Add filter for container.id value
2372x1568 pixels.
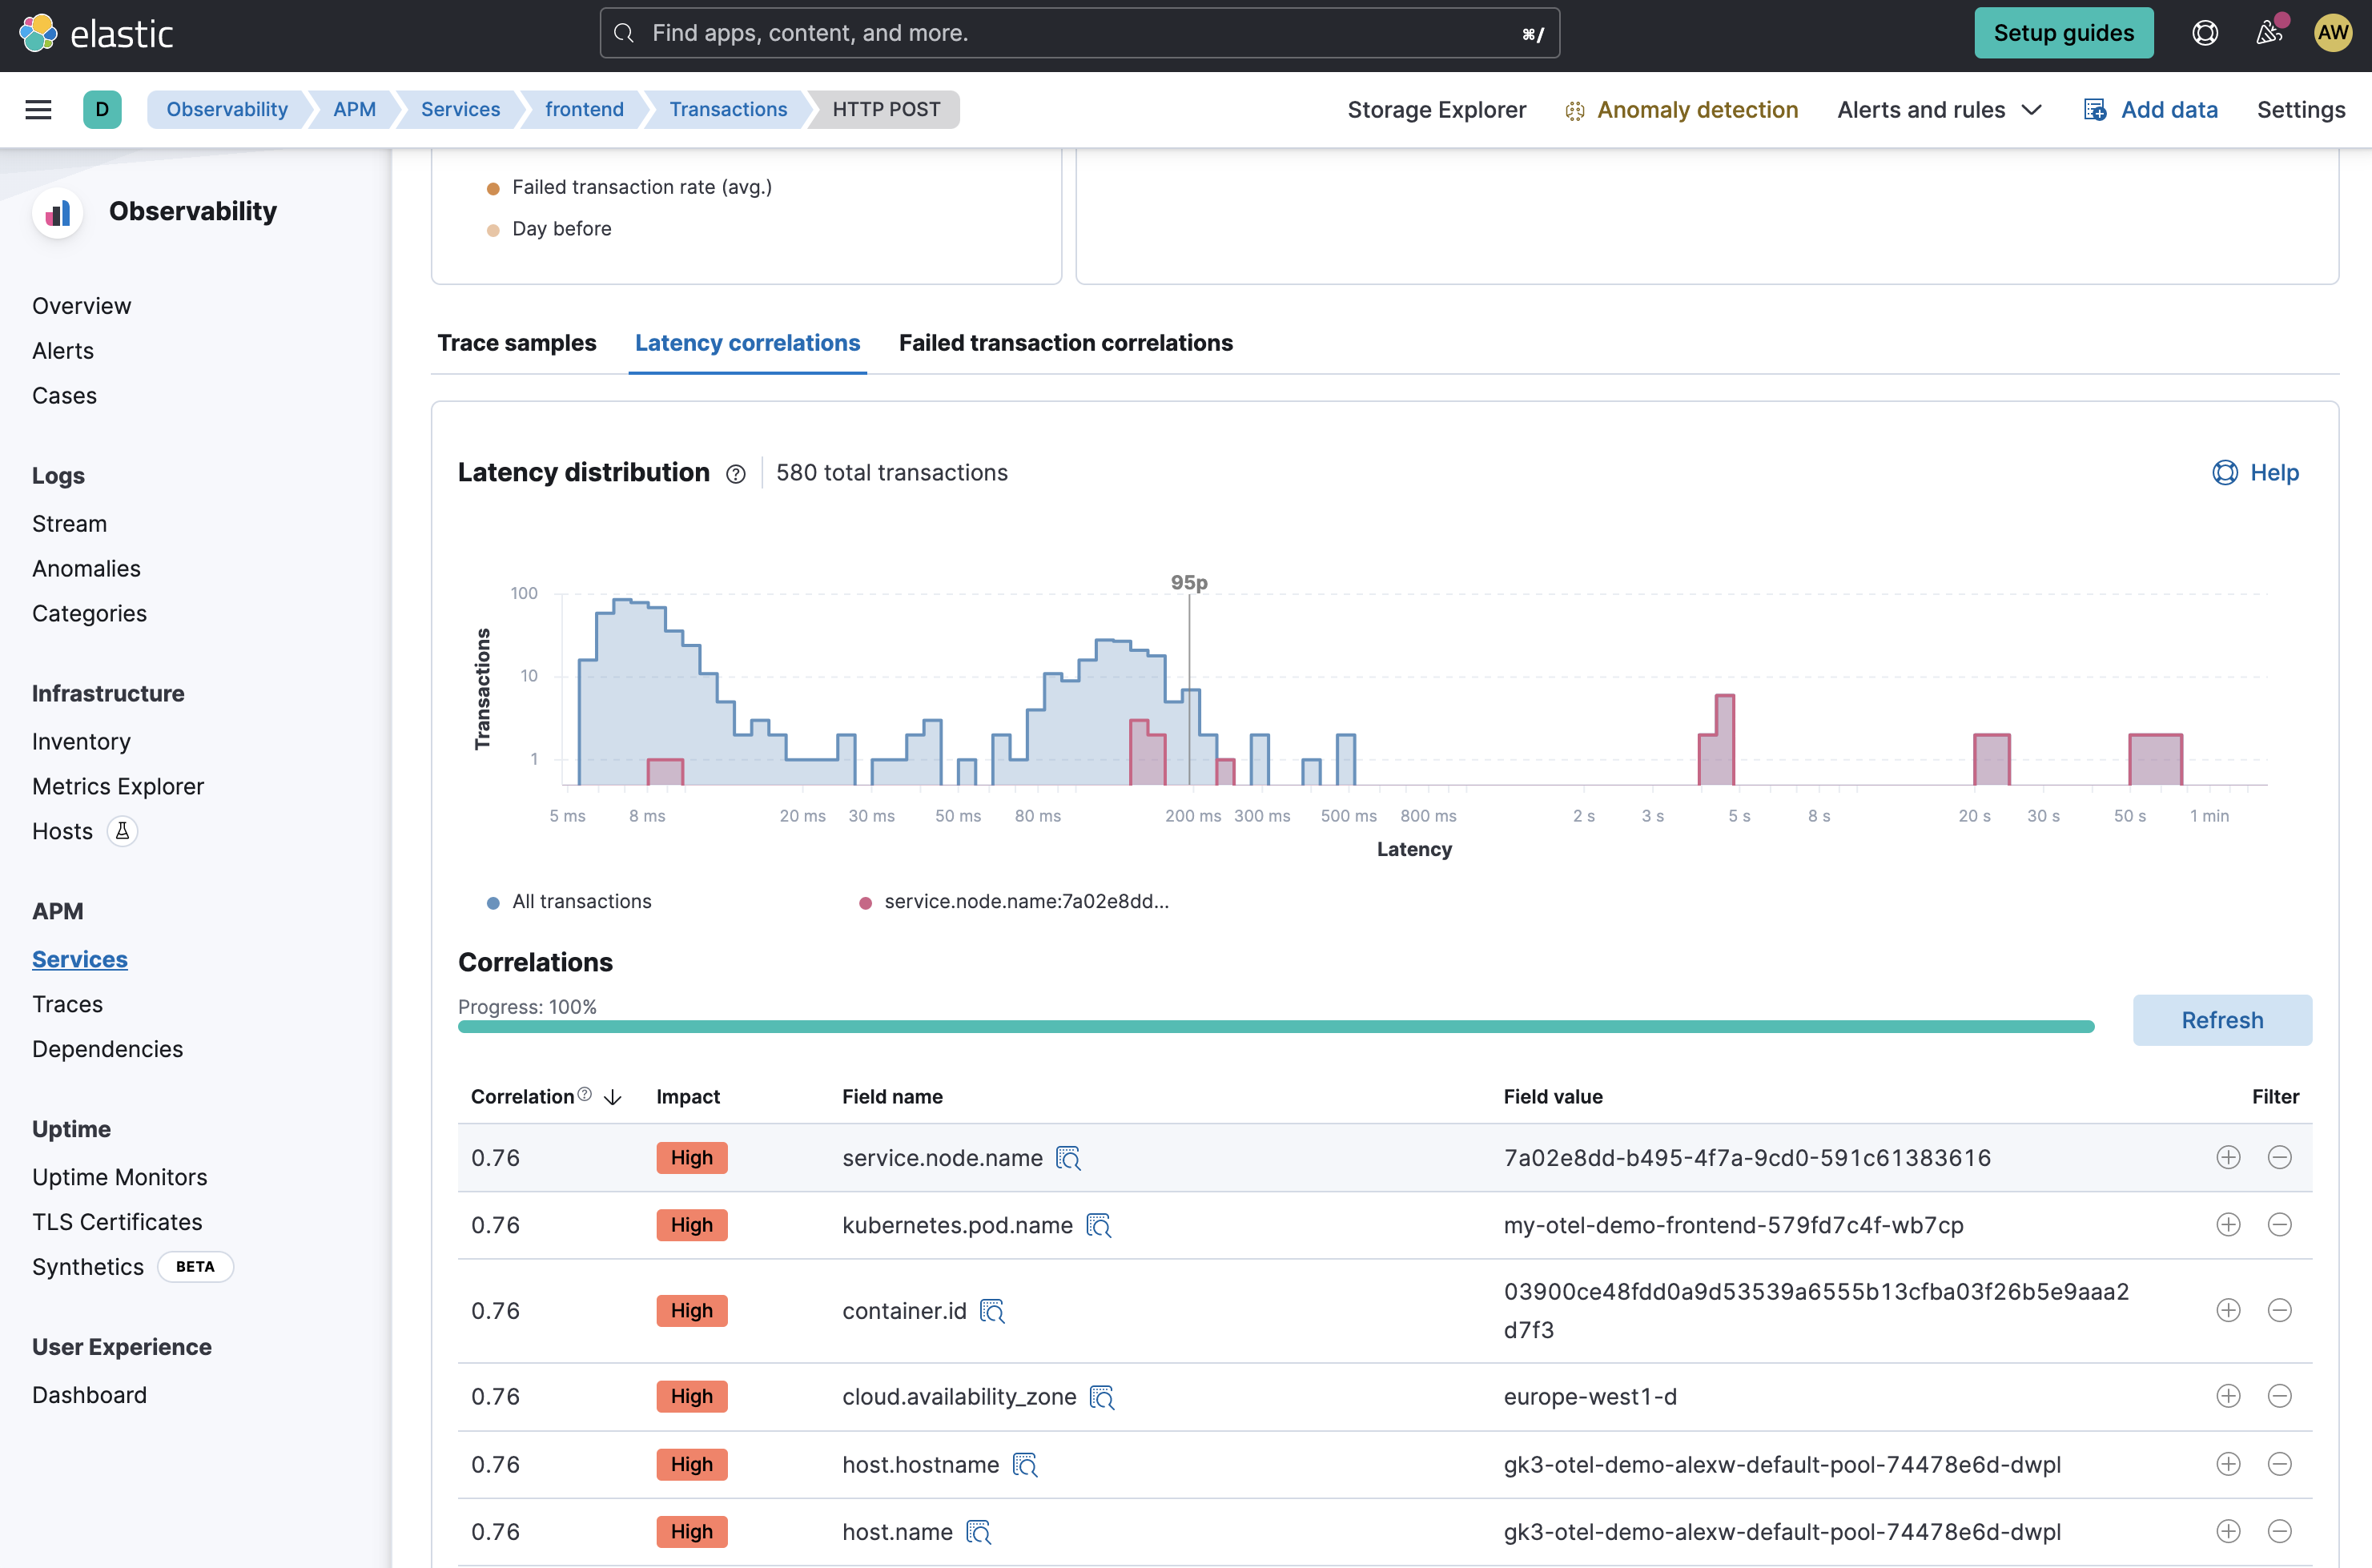click(2228, 1310)
